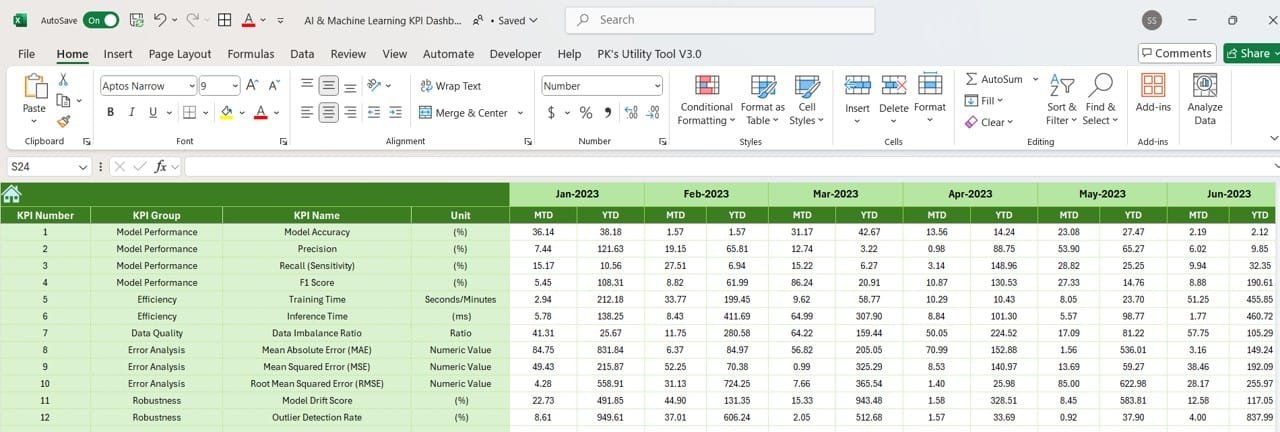Toggle Wrap Text for the cells

pos(450,86)
